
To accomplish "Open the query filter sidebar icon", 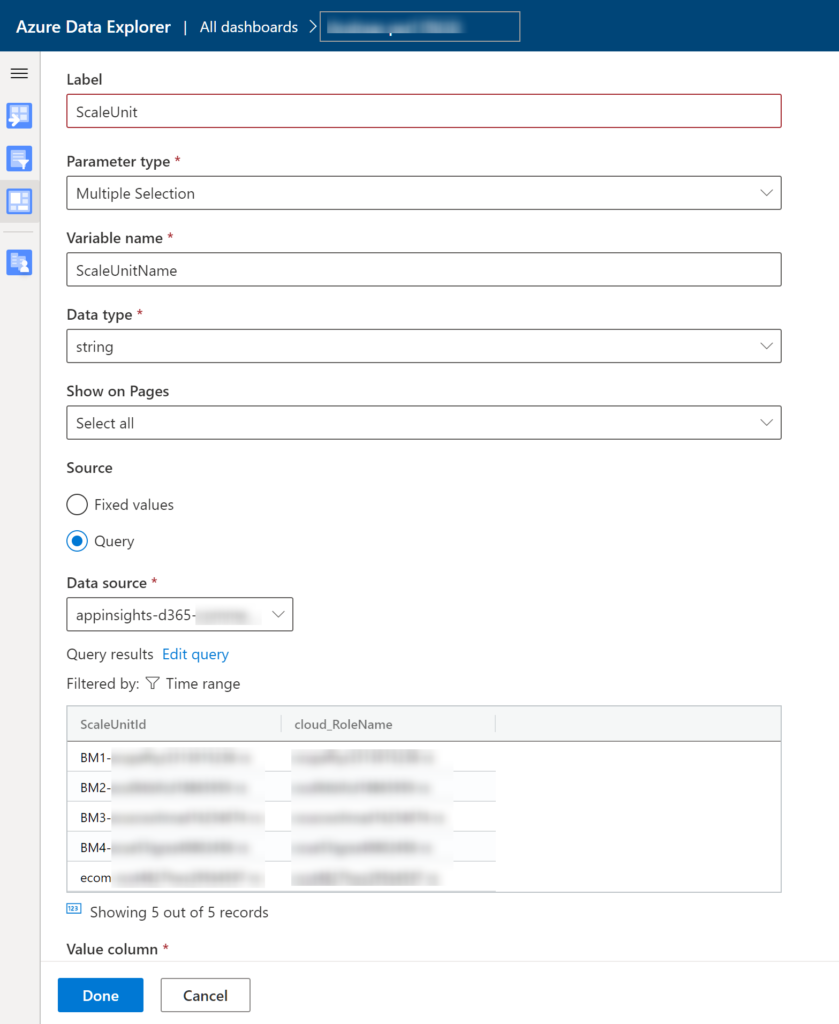I will pos(20,159).
